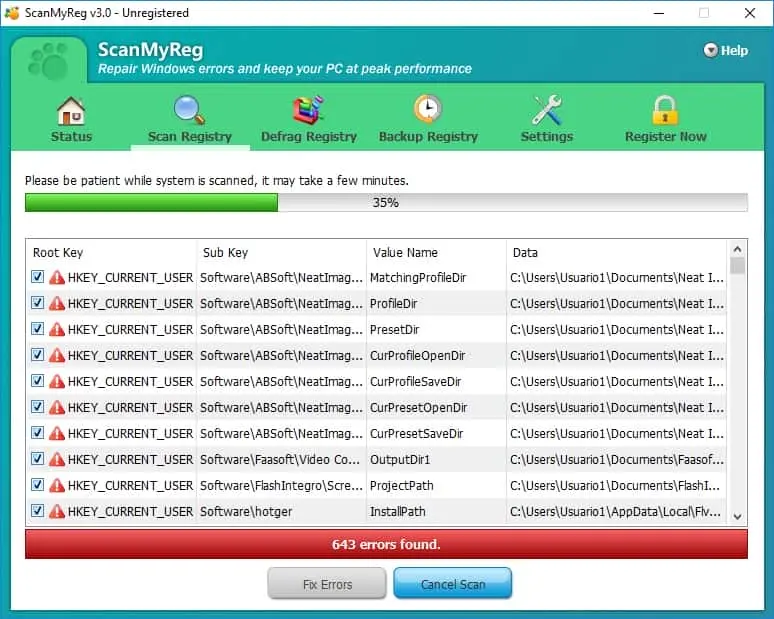
Task: Click the title bar app icon
Action: 11,13
